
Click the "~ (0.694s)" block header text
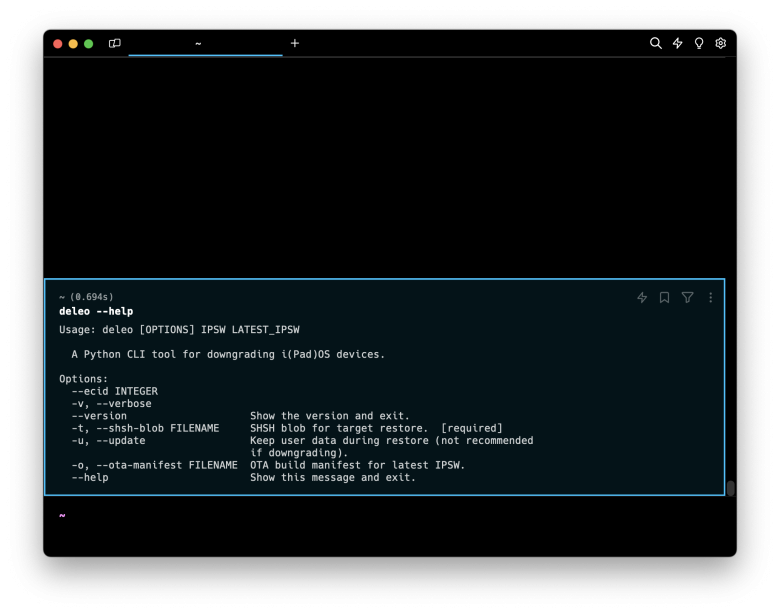click(86, 297)
